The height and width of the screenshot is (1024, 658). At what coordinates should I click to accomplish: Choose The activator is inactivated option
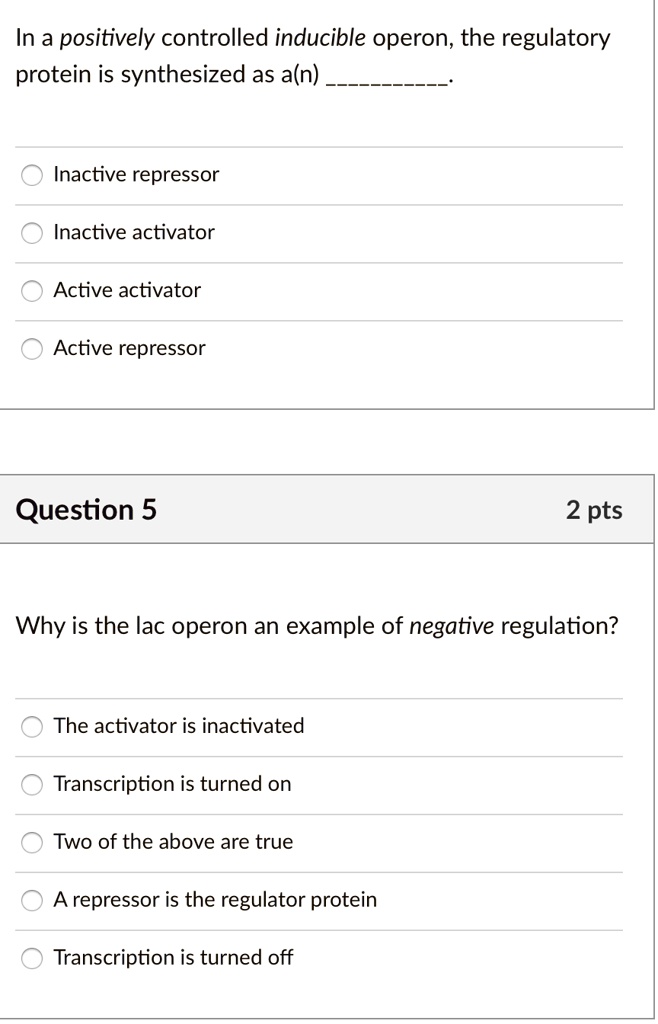coord(30,727)
